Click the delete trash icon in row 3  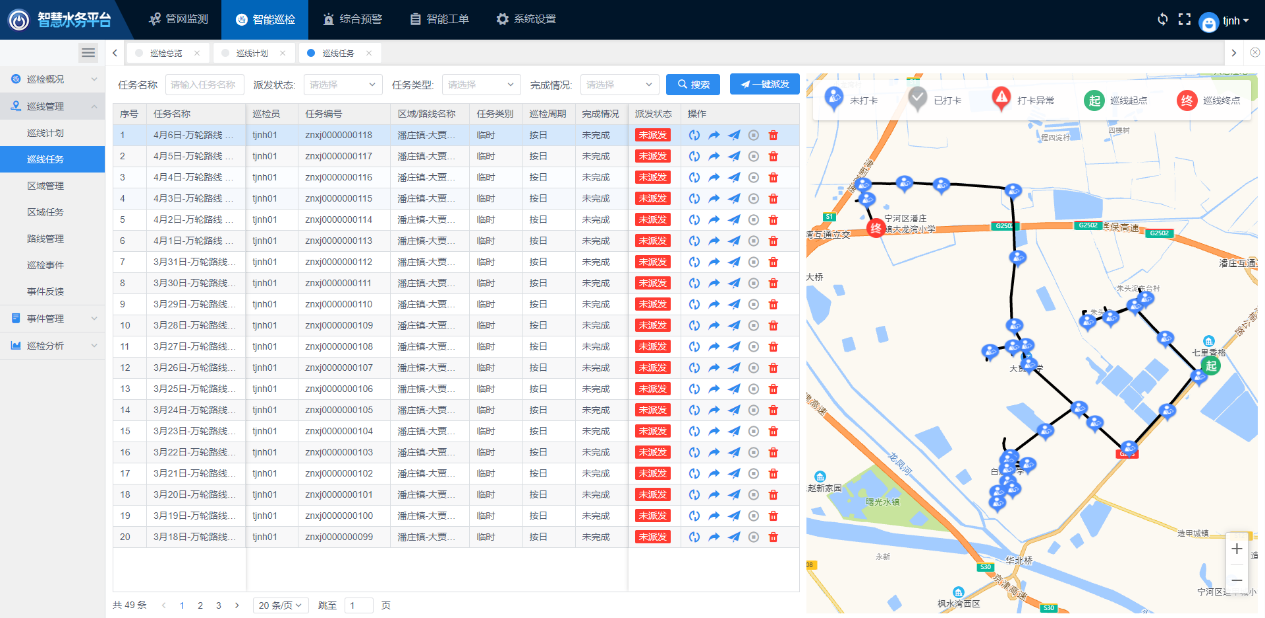[773, 177]
